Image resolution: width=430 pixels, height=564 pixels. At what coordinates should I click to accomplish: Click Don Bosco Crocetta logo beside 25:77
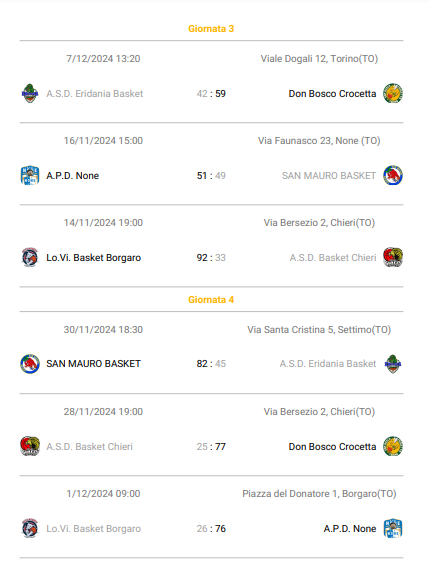point(393,446)
